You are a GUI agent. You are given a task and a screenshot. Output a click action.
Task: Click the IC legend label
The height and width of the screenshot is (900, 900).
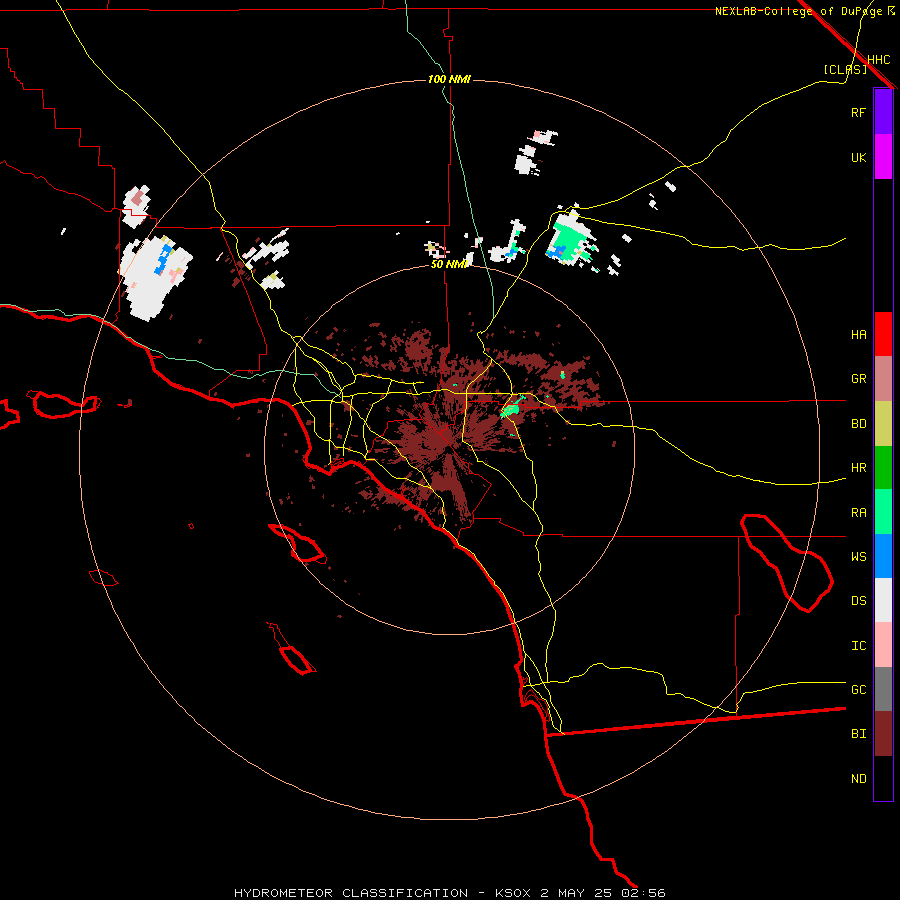(x=858, y=645)
